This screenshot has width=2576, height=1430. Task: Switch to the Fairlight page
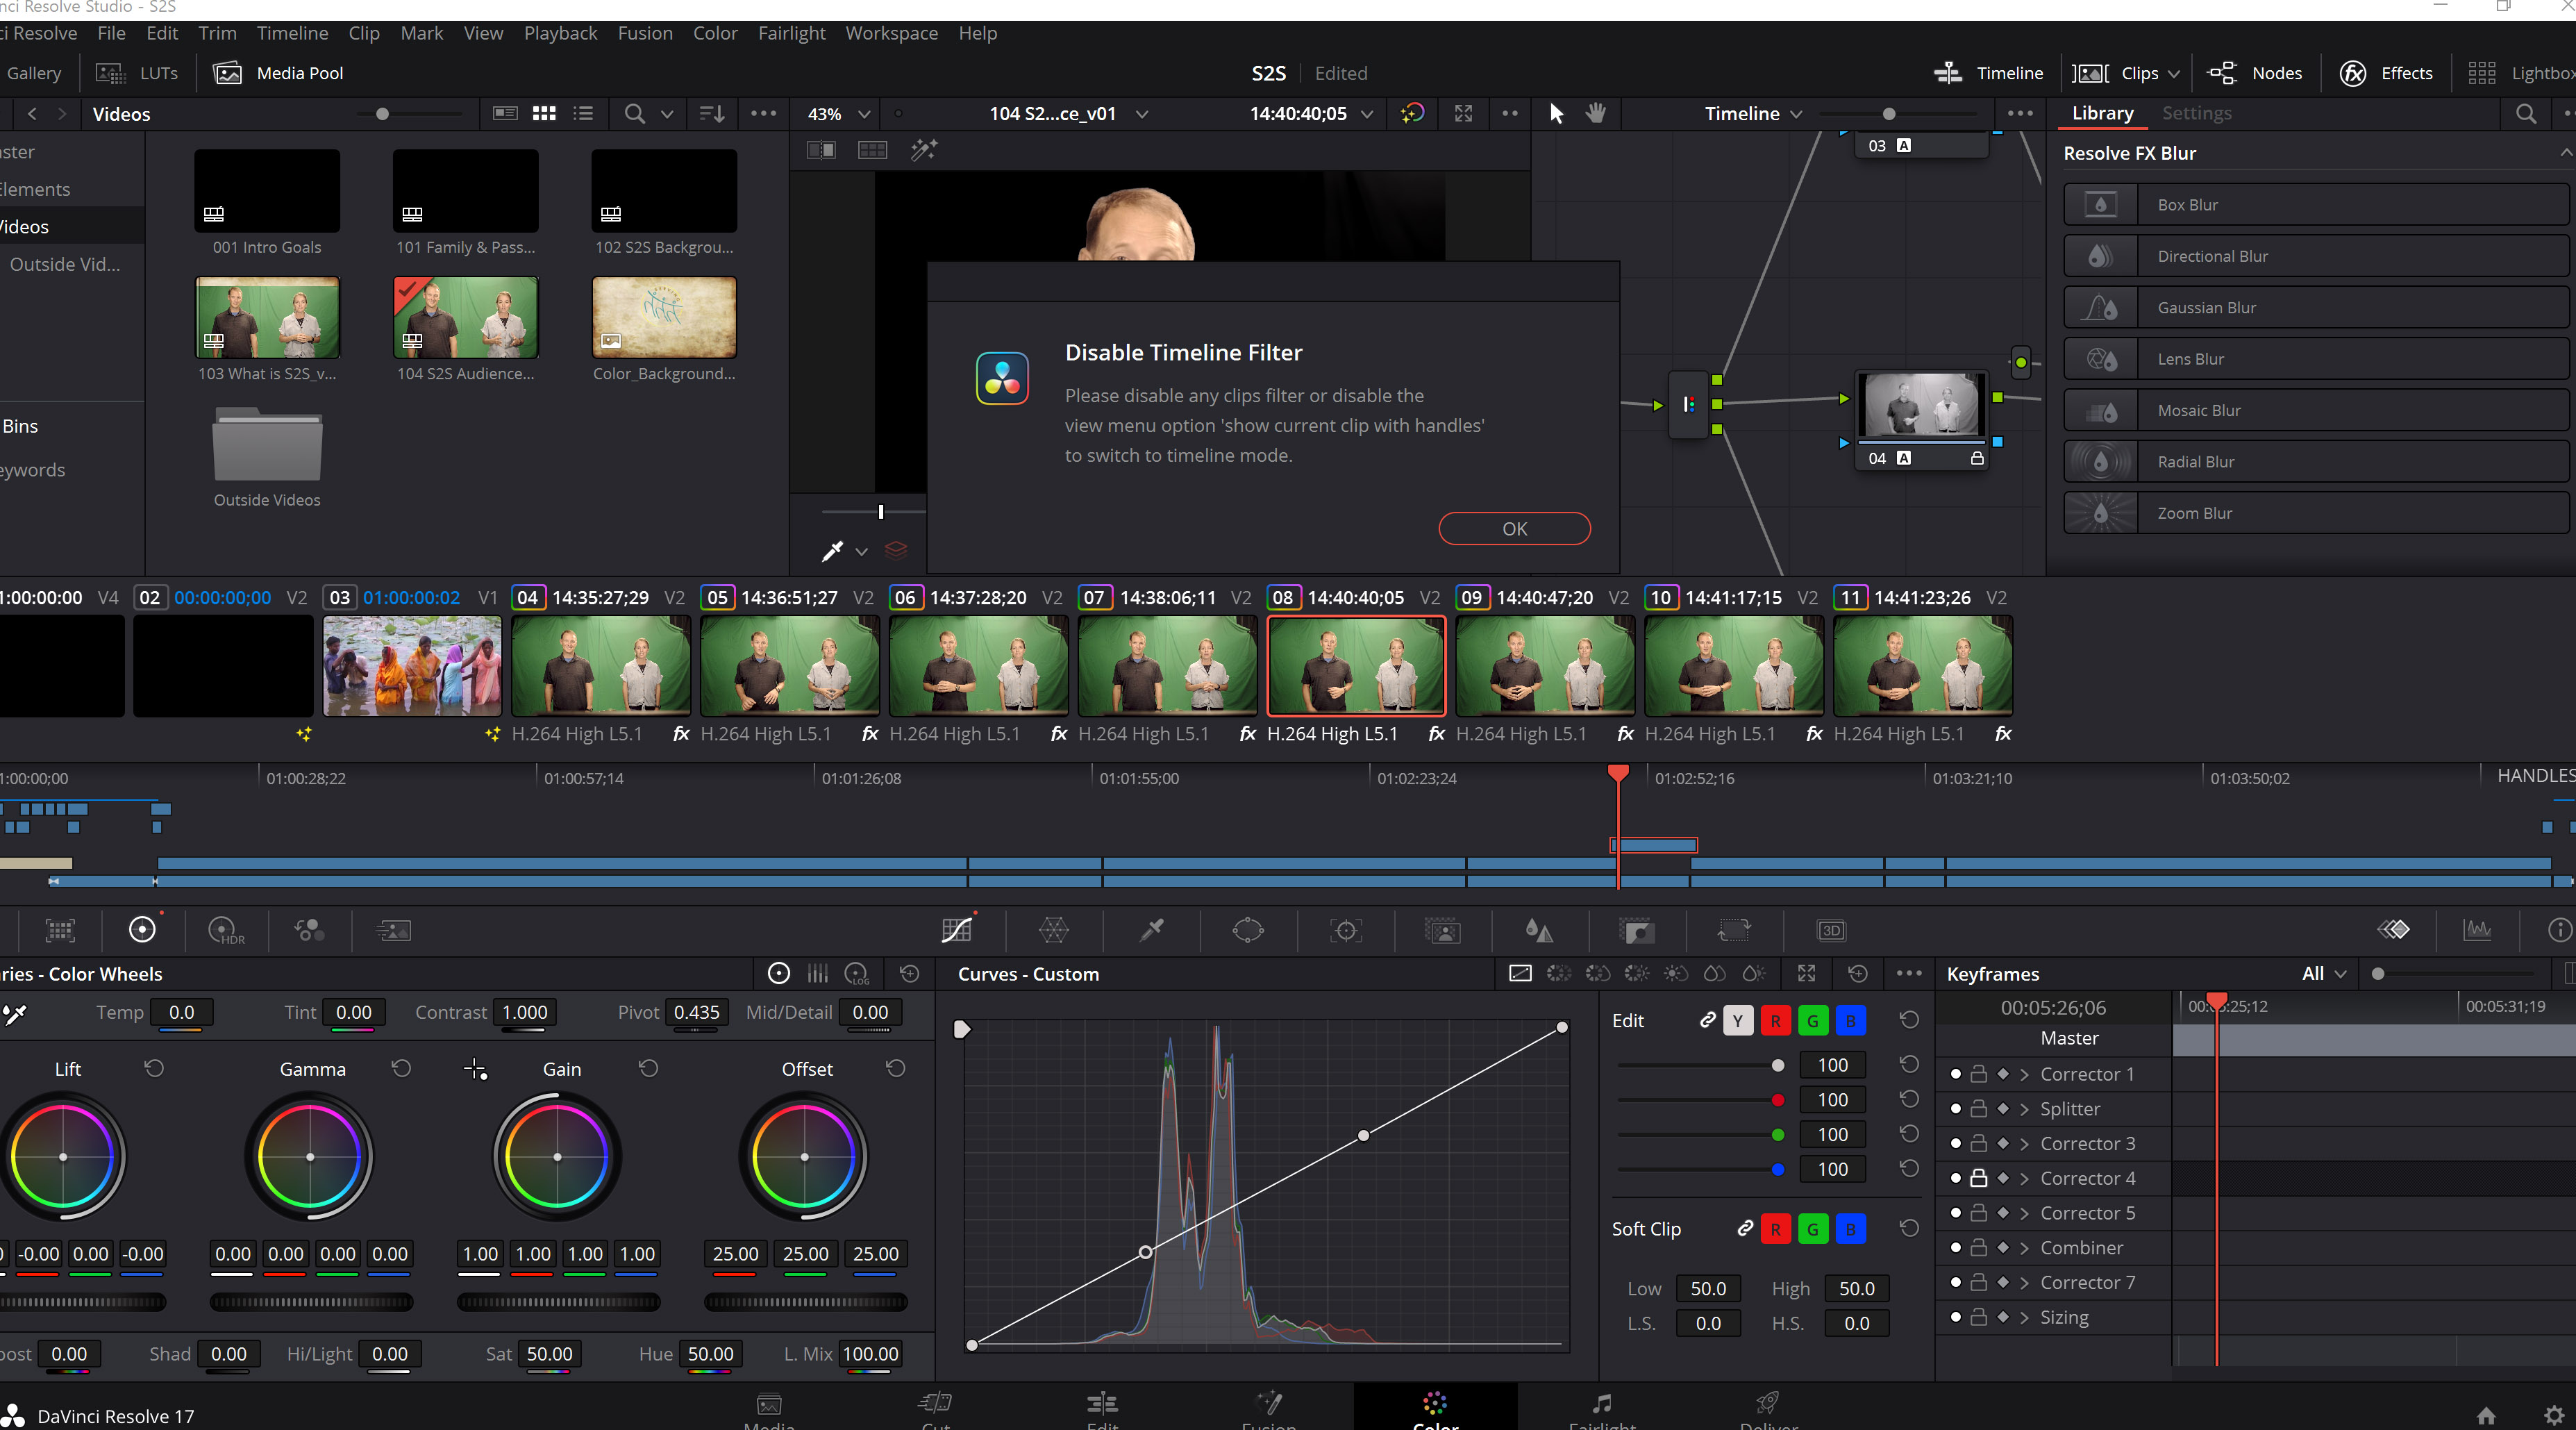click(1602, 1410)
